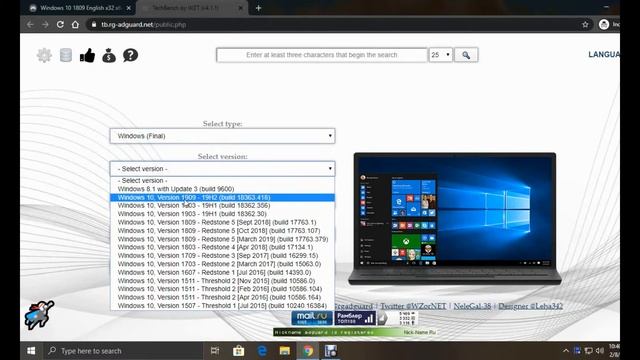
Task: Click the network tray icon
Action: (588, 351)
